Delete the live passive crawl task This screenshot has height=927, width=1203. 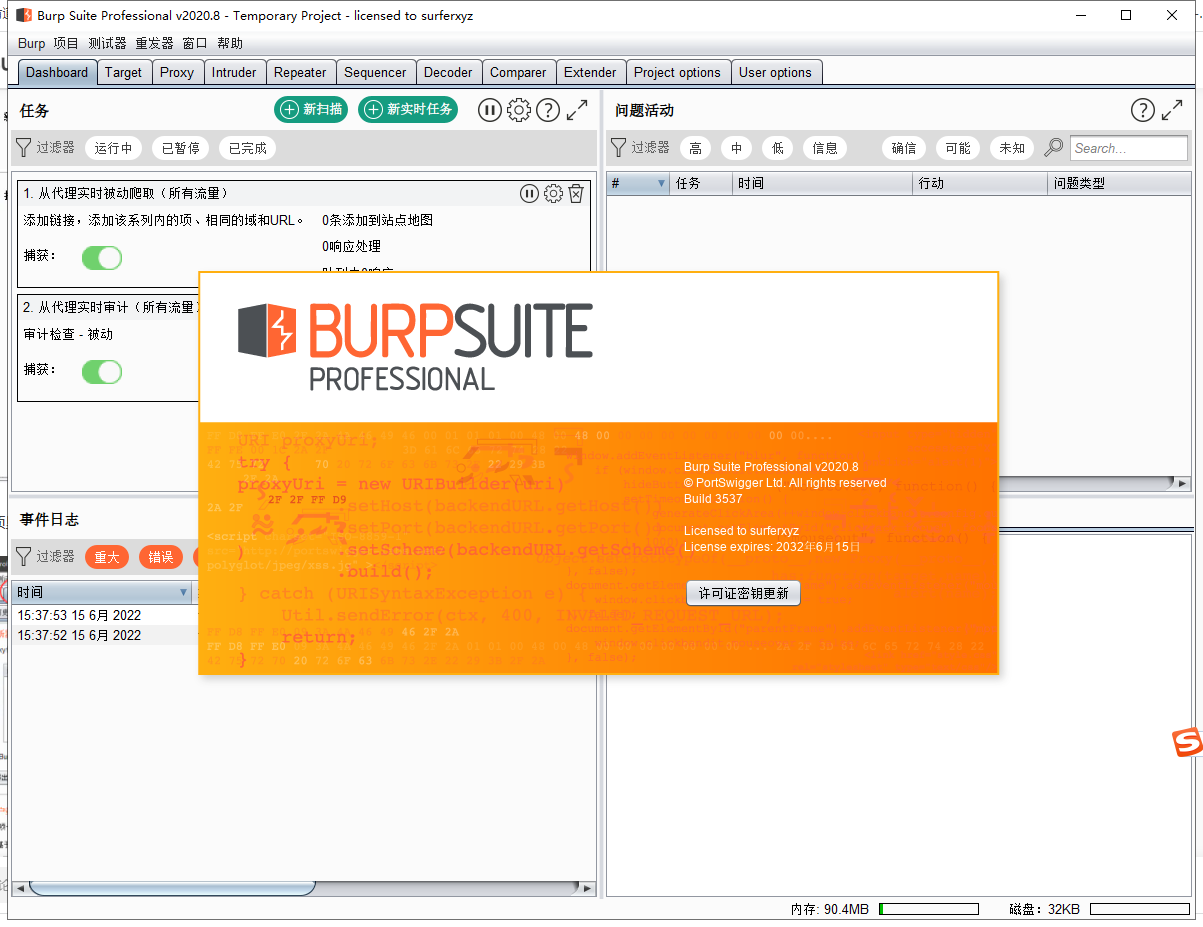click(576, 194)
